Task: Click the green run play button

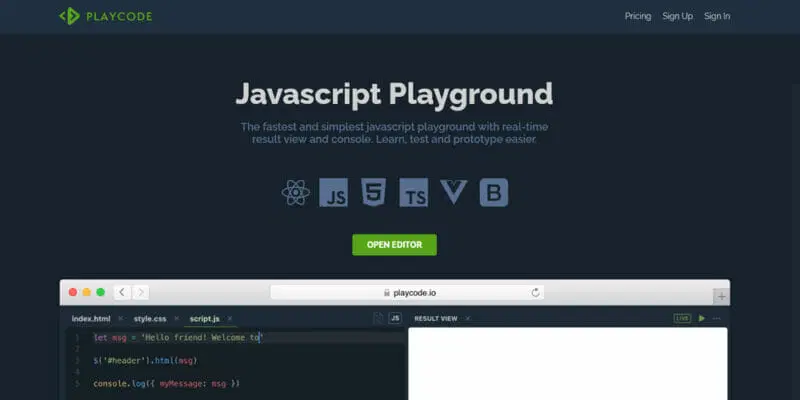Action: coord(702,318)
